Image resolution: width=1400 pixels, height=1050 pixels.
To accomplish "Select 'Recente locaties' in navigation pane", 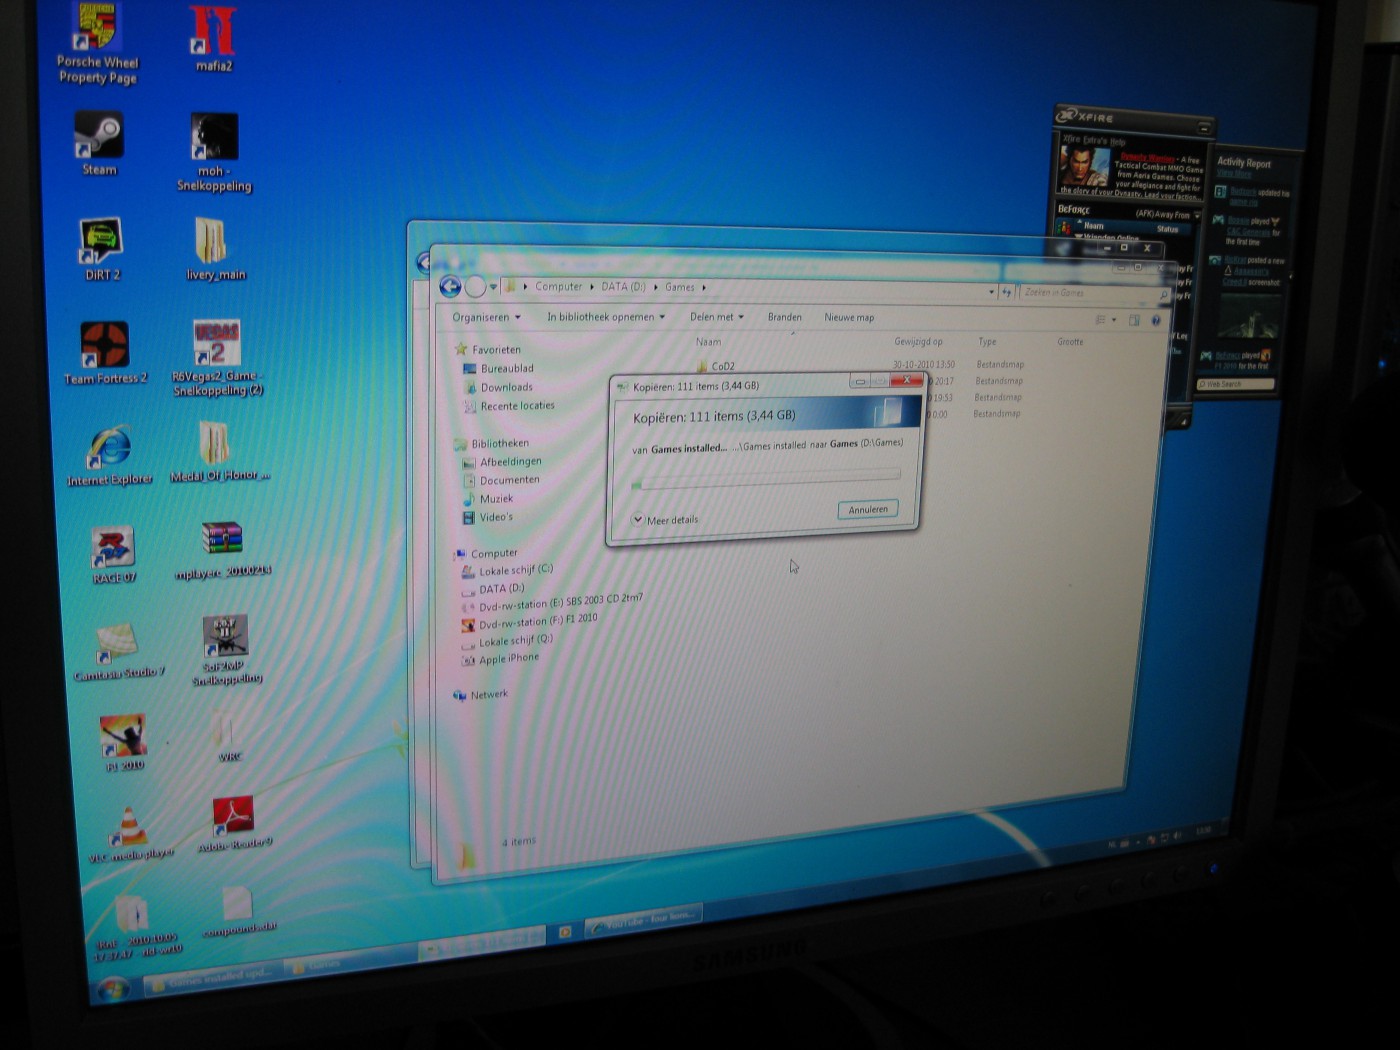I will click(x=508, y=406).
